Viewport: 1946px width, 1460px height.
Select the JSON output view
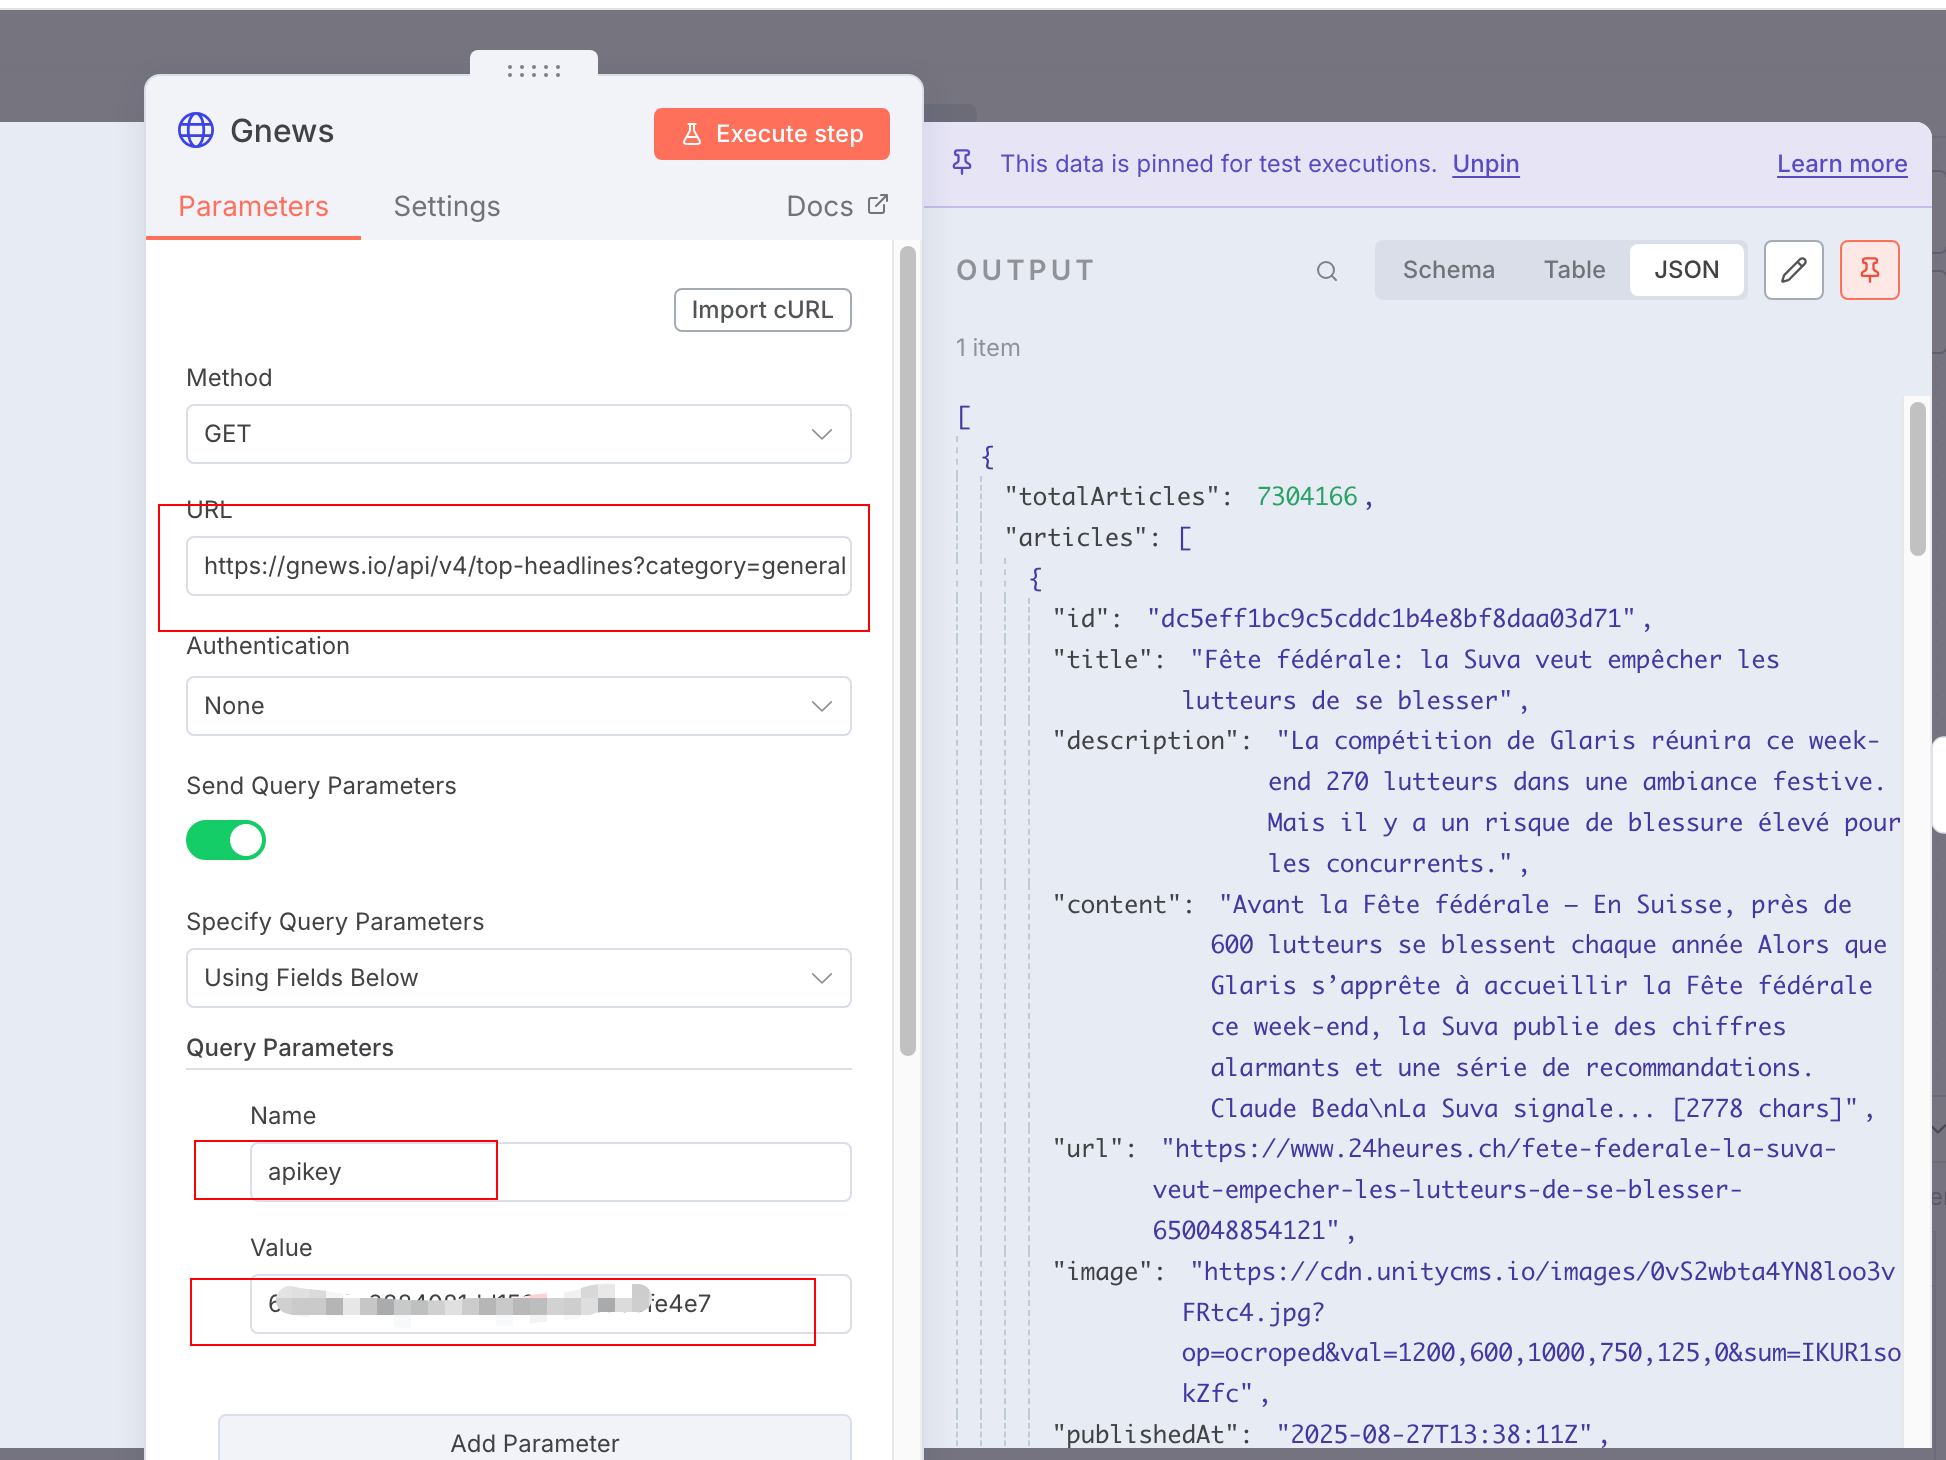click(x=1686, y=270)
